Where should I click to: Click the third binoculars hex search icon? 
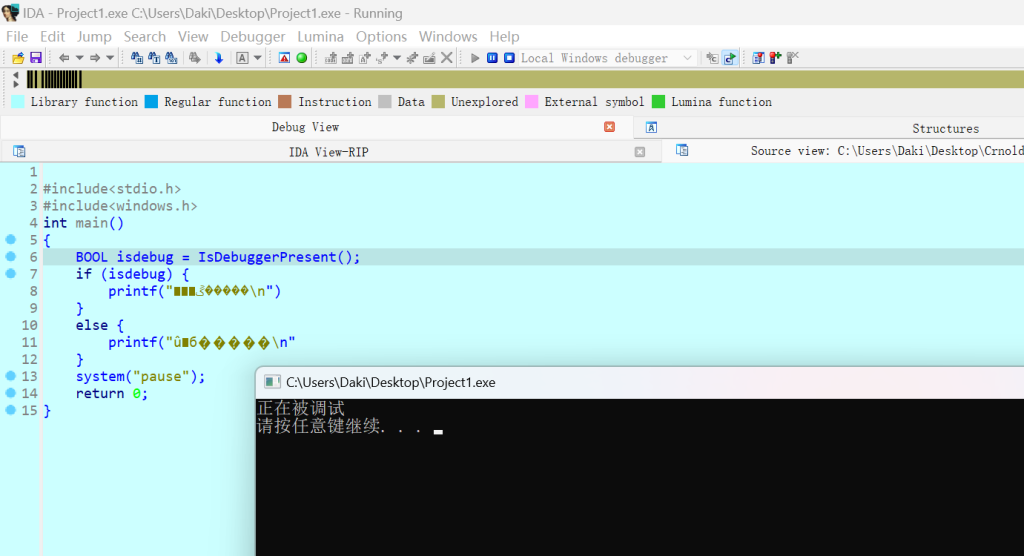(171, 58)
